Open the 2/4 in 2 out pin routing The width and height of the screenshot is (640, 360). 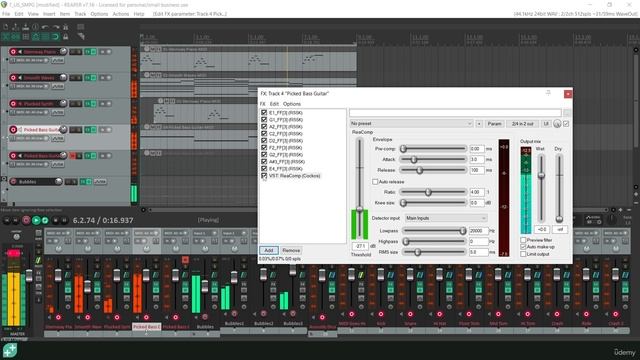point(523,124)
